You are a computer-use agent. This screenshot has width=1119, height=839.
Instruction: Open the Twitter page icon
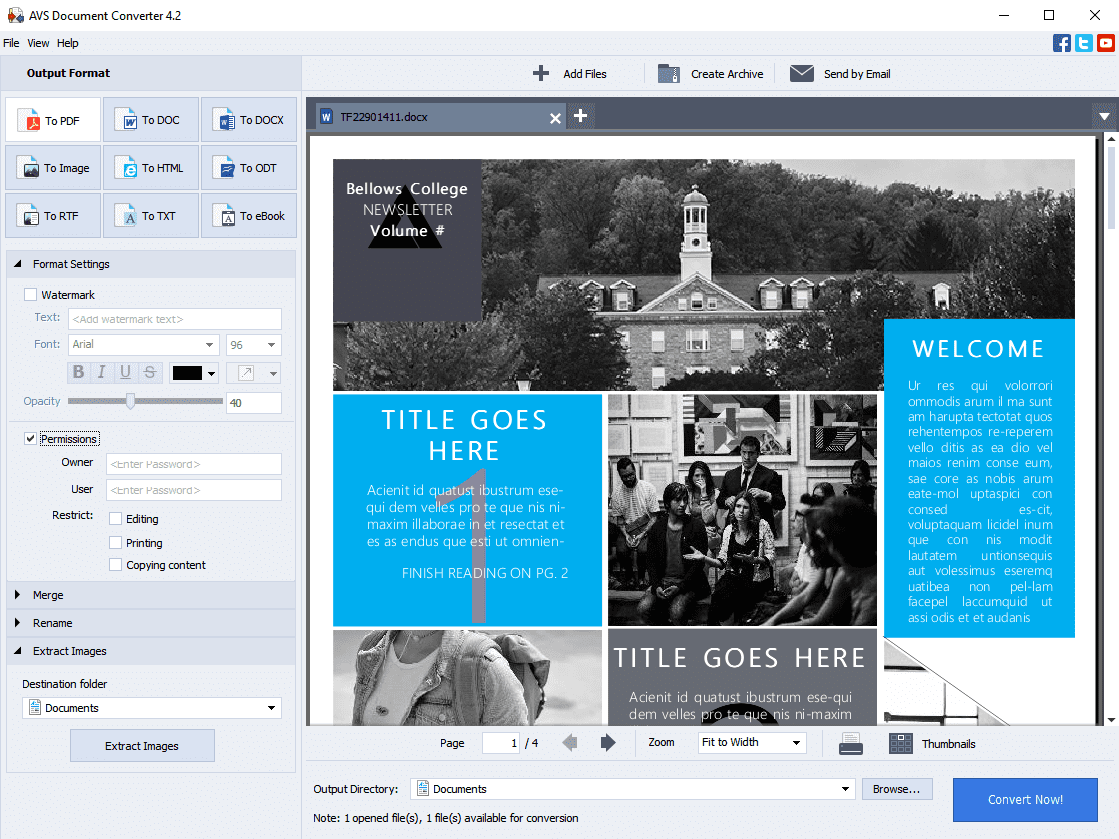point(1084,43)
